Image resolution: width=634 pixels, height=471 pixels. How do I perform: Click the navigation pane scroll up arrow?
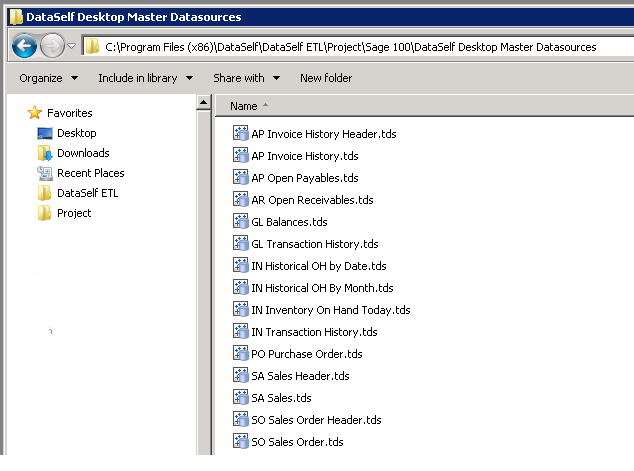[204, 104]
